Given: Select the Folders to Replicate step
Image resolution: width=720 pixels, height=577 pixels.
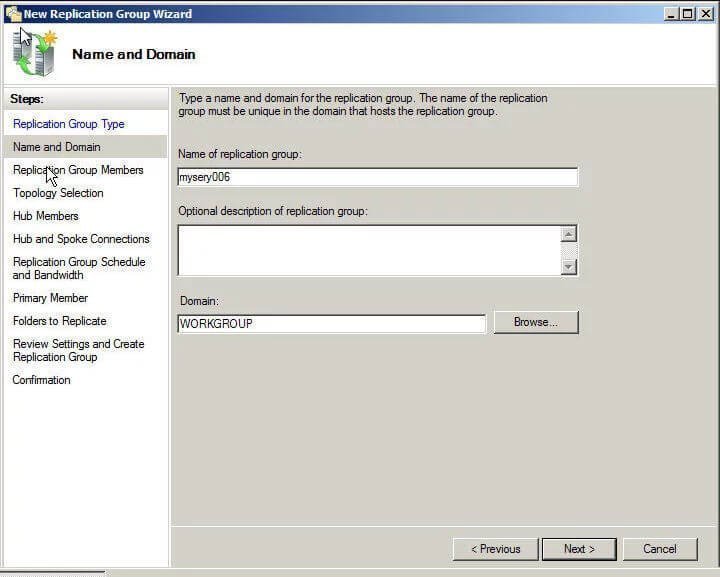Looking at the screenshot, I should [60, 321].
